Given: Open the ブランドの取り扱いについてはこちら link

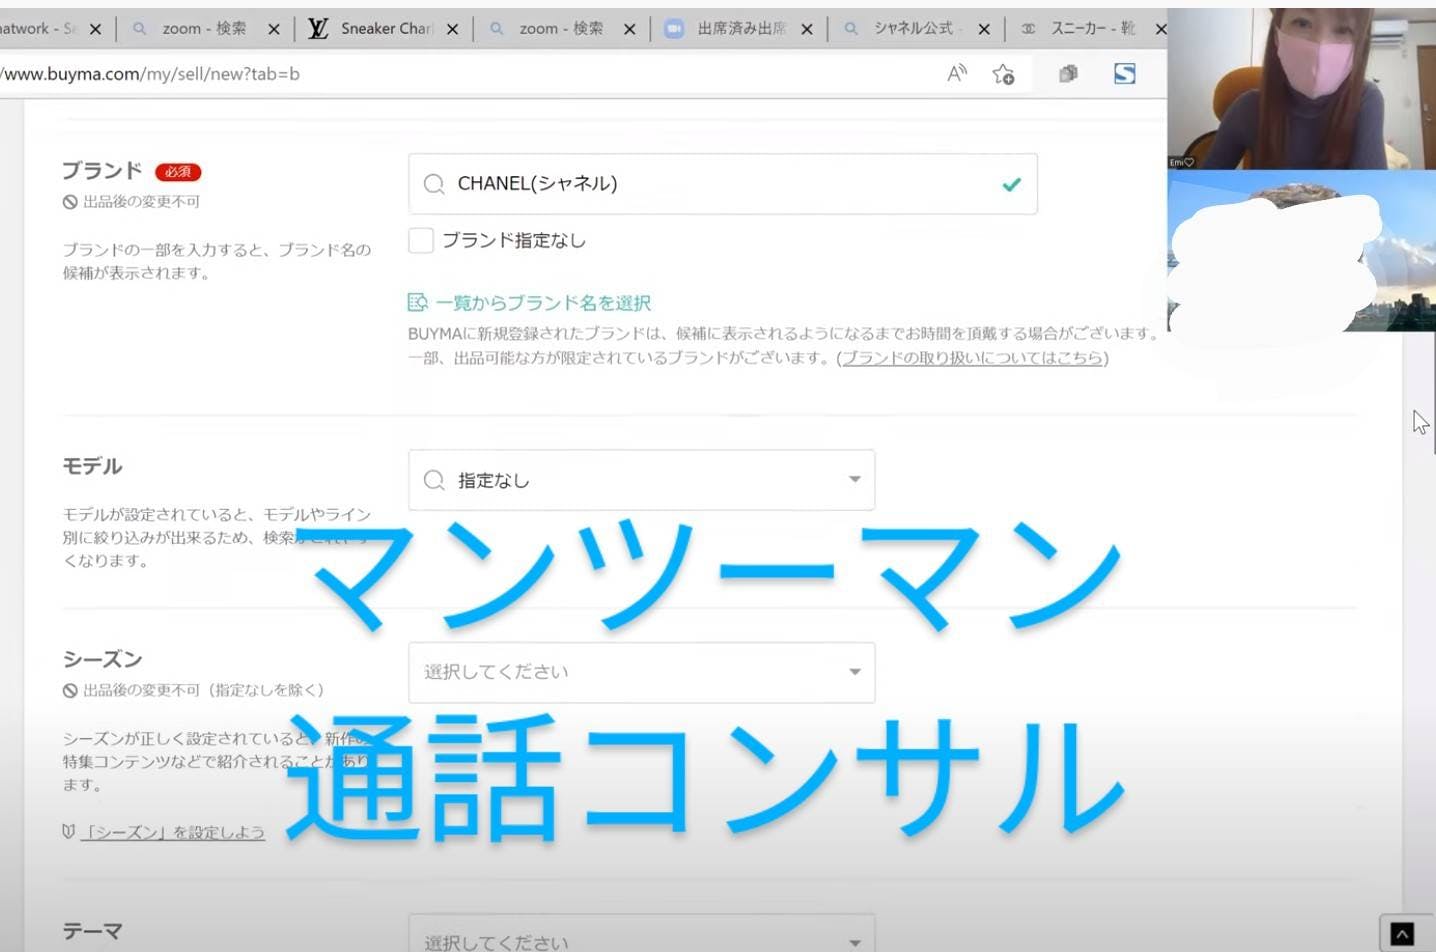Looking at the screenshot, I should 972,358.
